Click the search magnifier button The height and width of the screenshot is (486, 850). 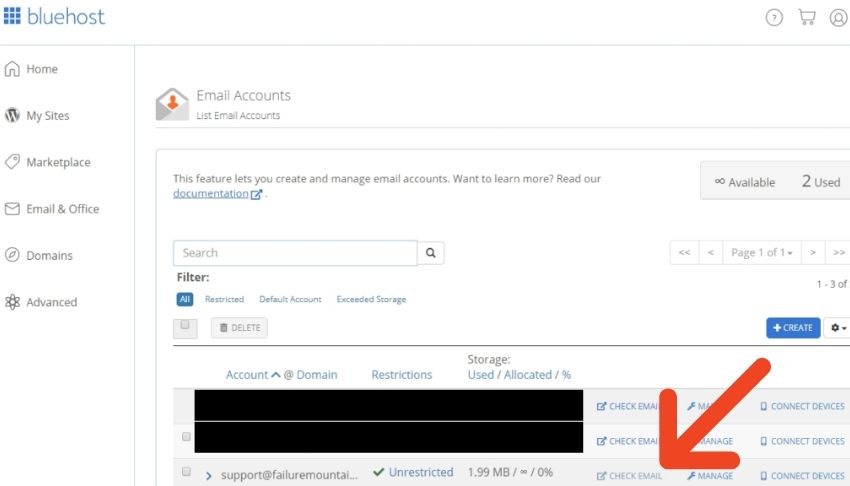point(431,253)
